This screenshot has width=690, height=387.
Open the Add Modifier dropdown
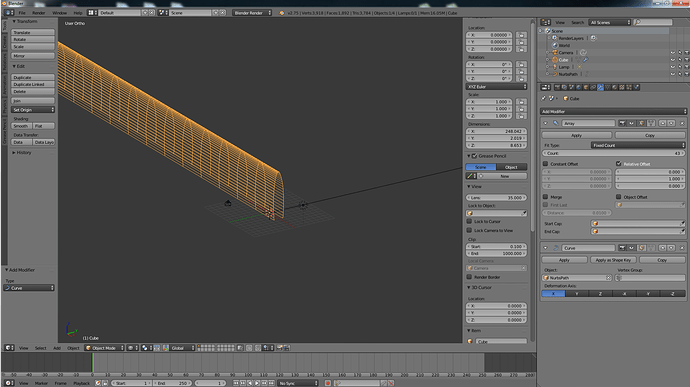(613, 111)
